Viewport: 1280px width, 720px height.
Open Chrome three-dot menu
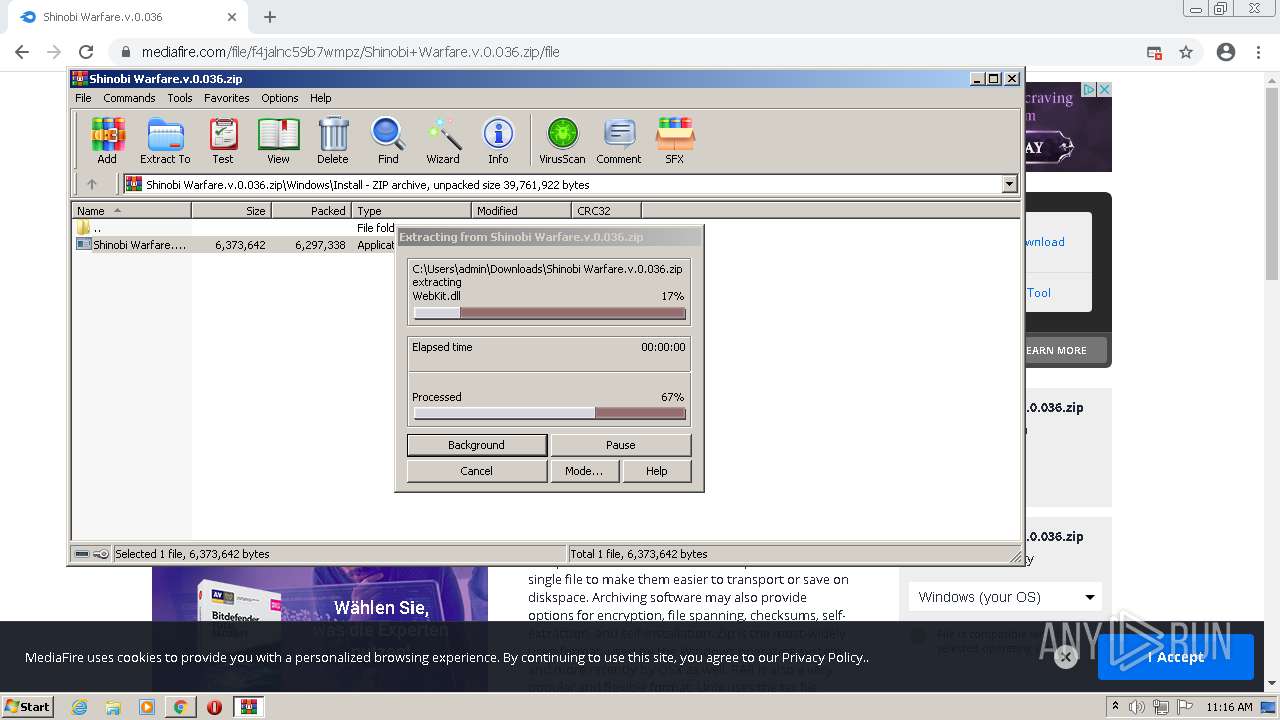pos(1259,52)
